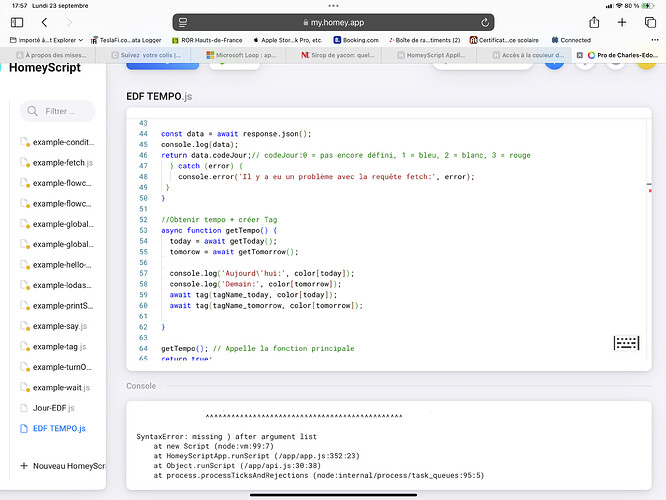Open example-hello-... script
Image resolution: width=666 pixels, height=500 pixels.
[62, 265]
